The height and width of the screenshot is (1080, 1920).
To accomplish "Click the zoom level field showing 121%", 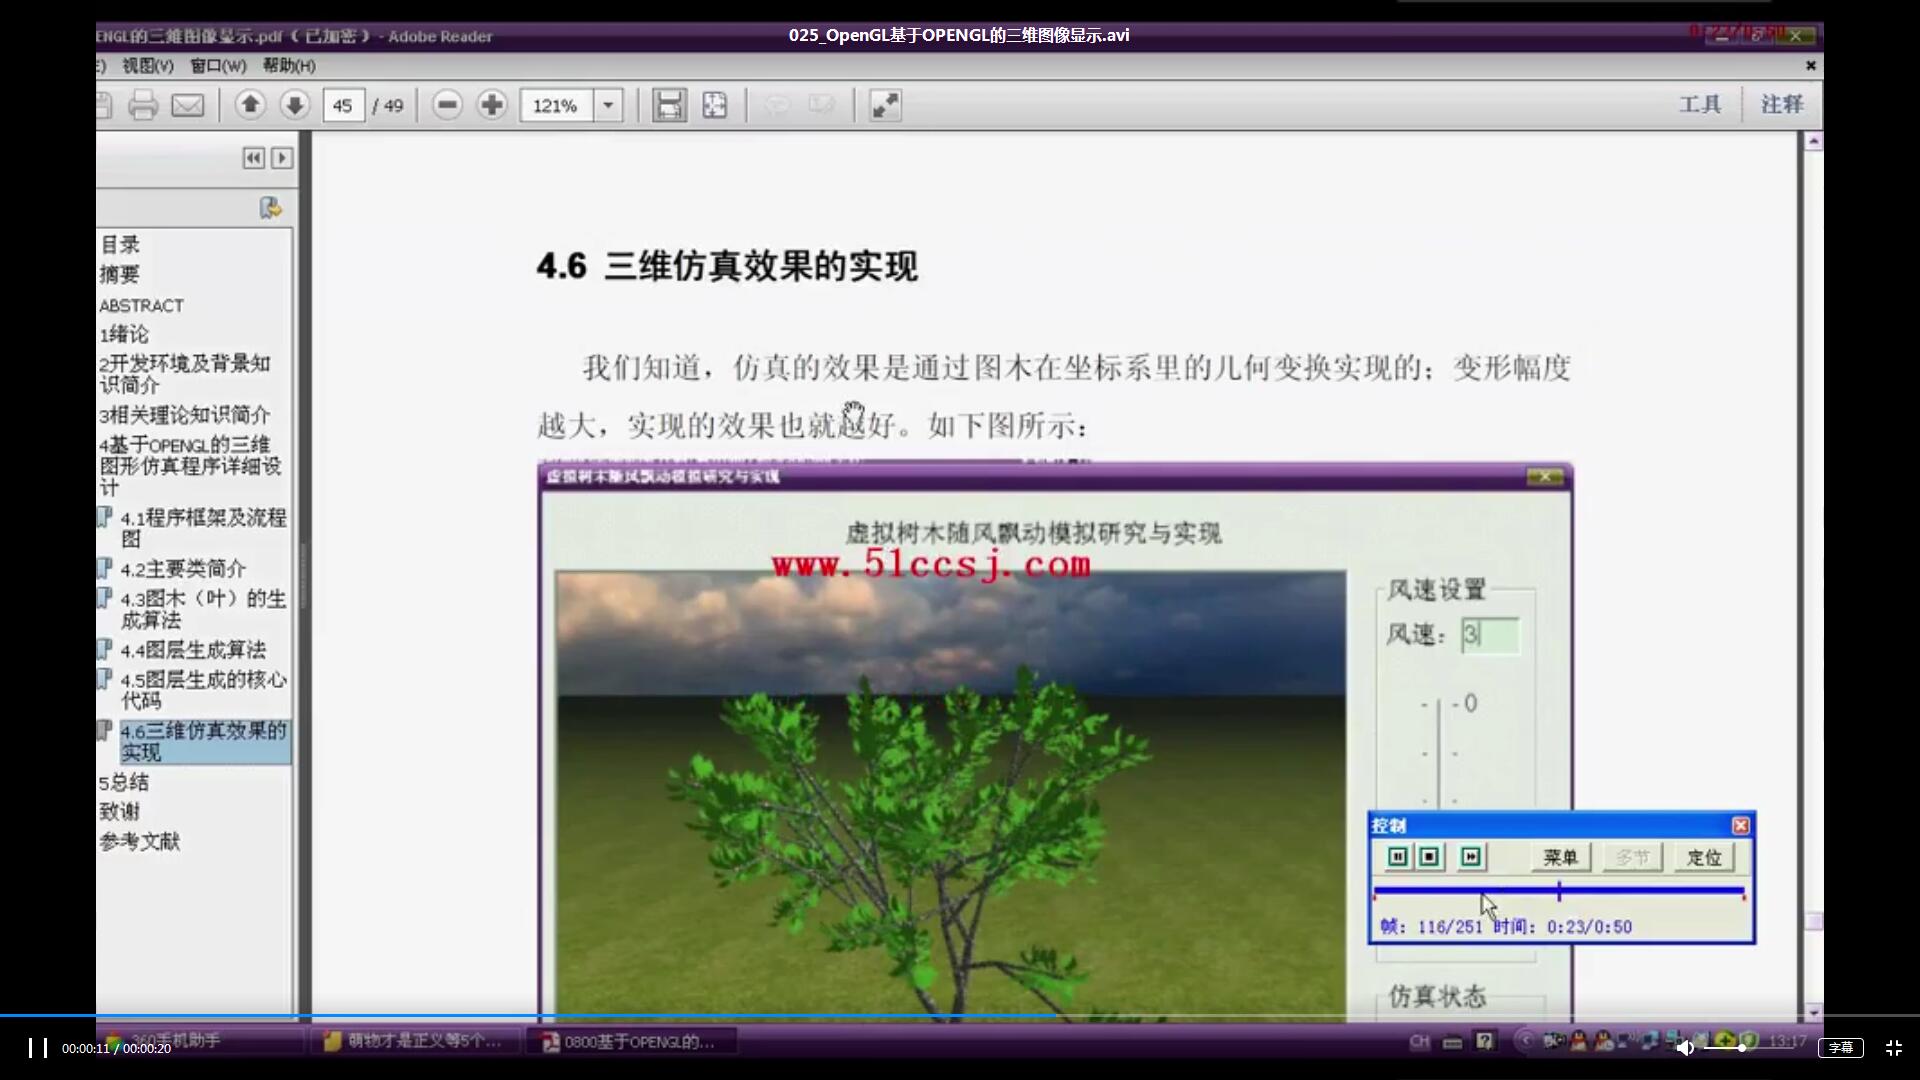I will [x=556, y=105].
